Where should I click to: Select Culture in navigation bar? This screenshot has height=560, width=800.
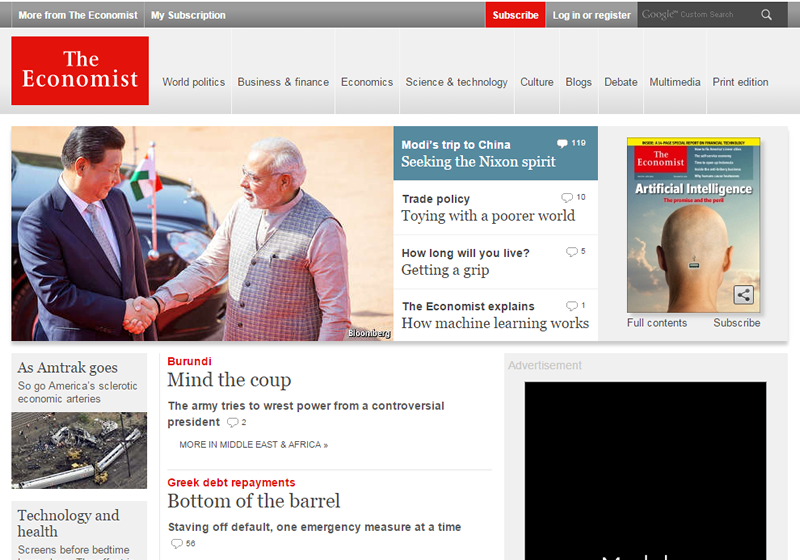537,82
